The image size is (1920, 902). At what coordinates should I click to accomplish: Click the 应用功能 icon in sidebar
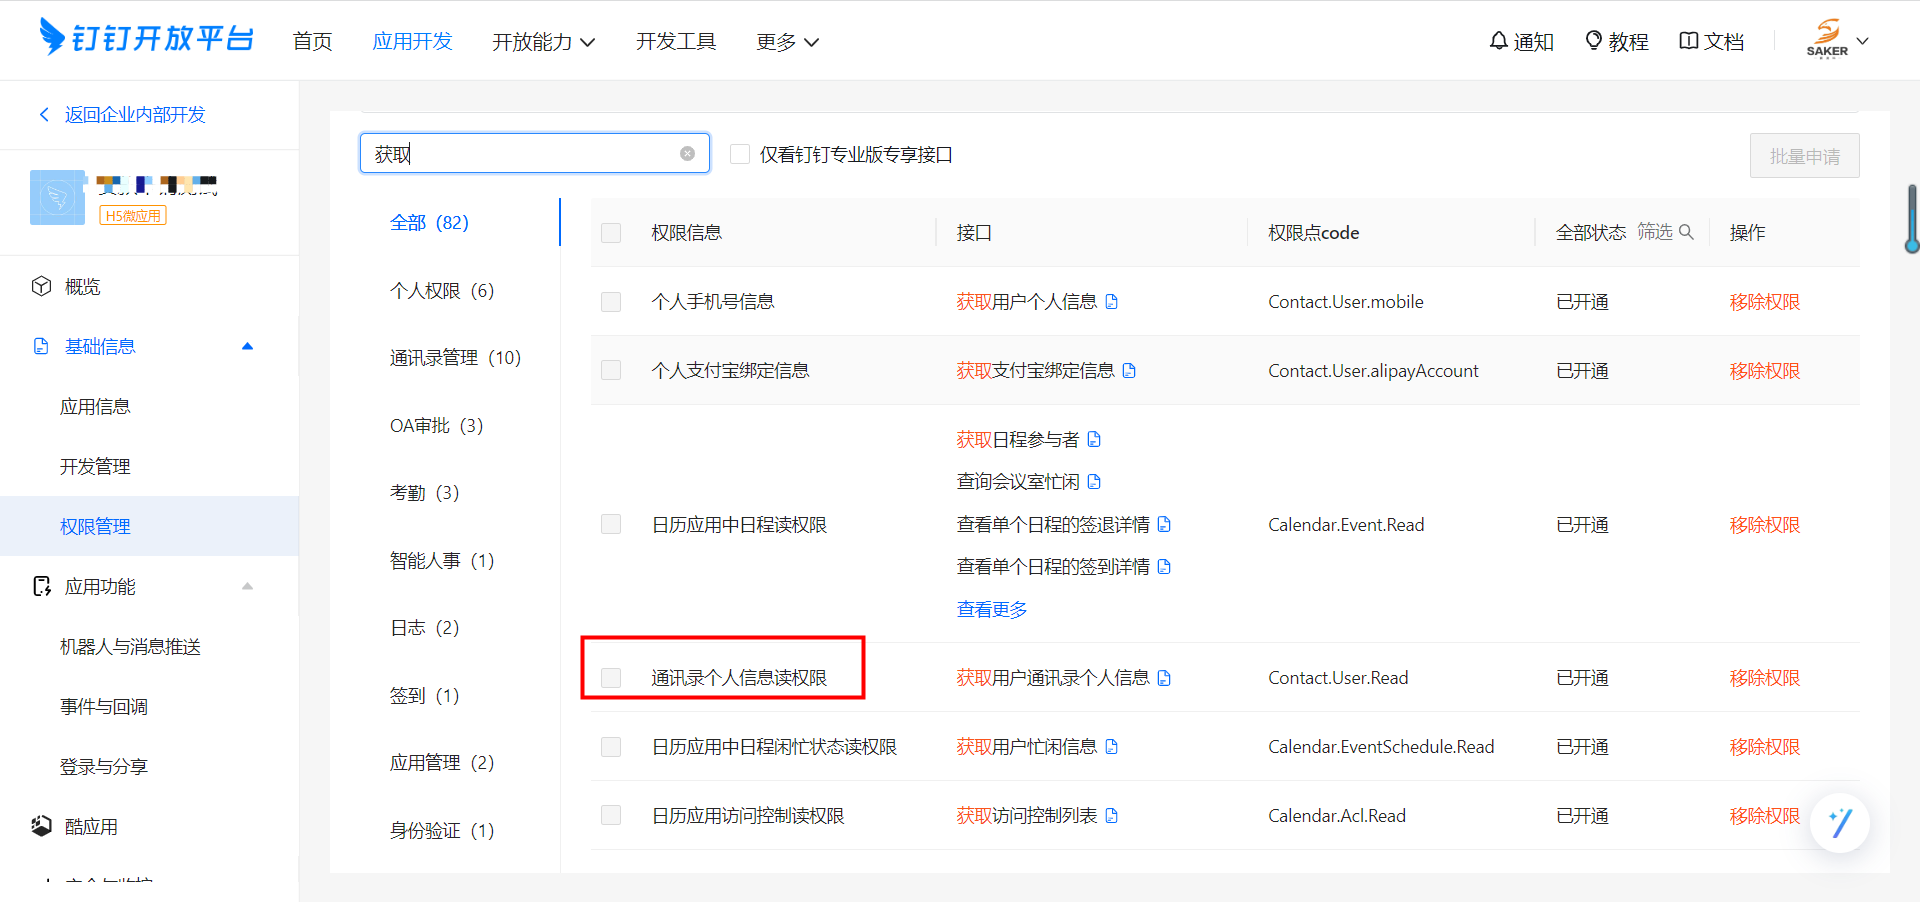coord(41,586)
